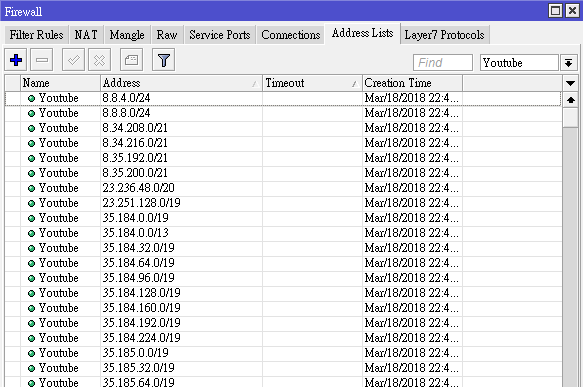Select address 8.34.216.0/21
This screenshot has height=387, width=583.
283,143
